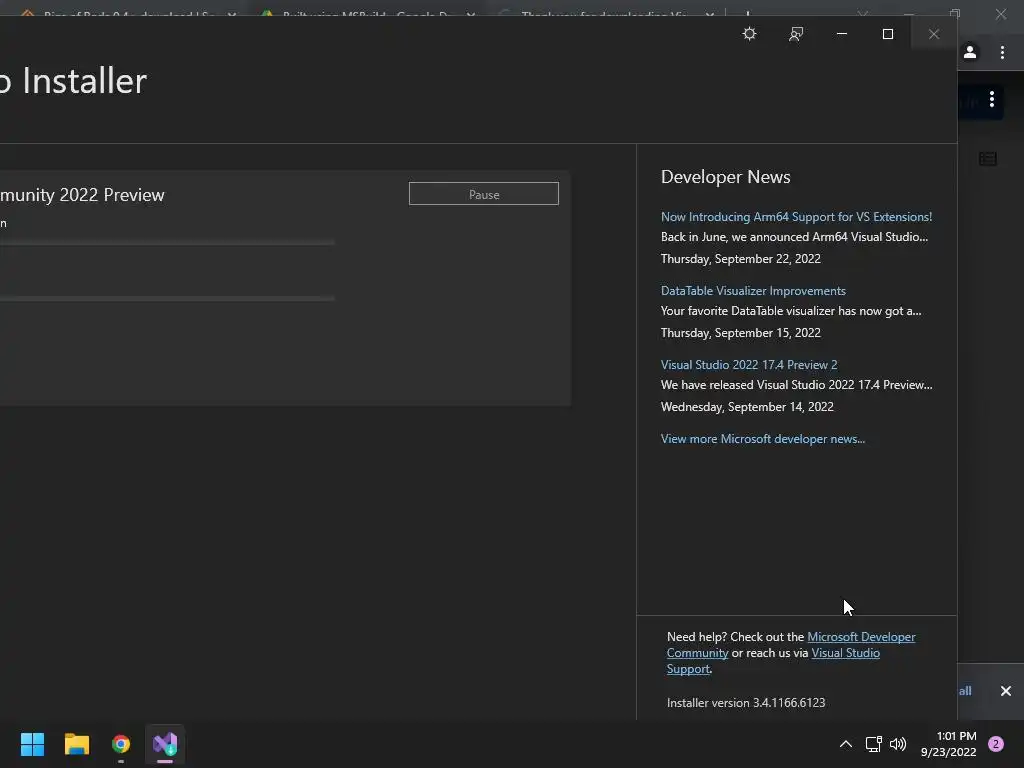Open the network status tray icon
The image size is (1024, 768).
(873, 744)
